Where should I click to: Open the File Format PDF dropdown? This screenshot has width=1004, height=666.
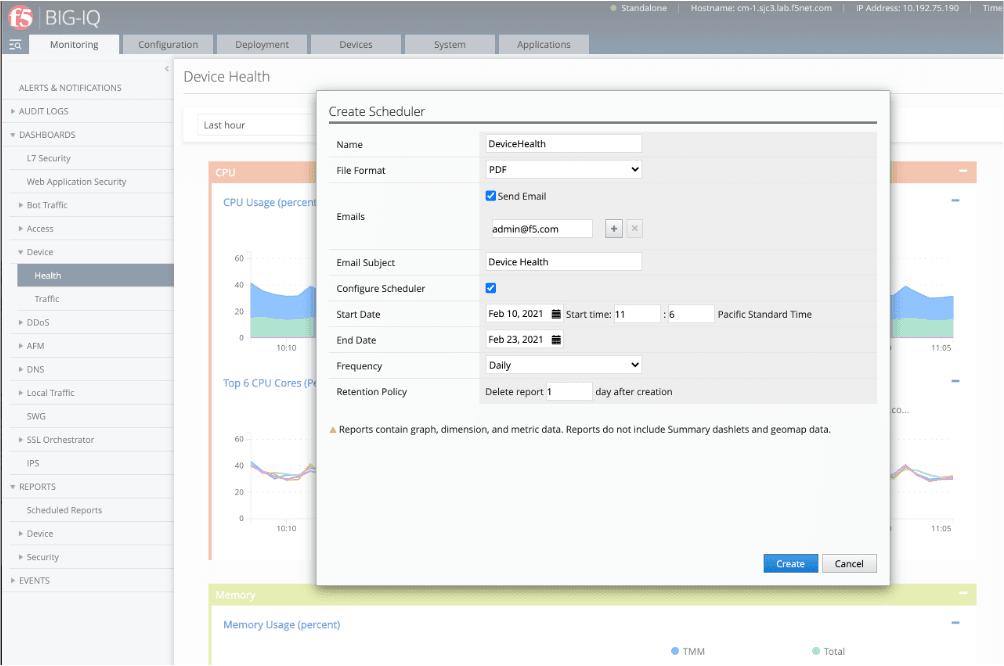click(x=563, y=170)
